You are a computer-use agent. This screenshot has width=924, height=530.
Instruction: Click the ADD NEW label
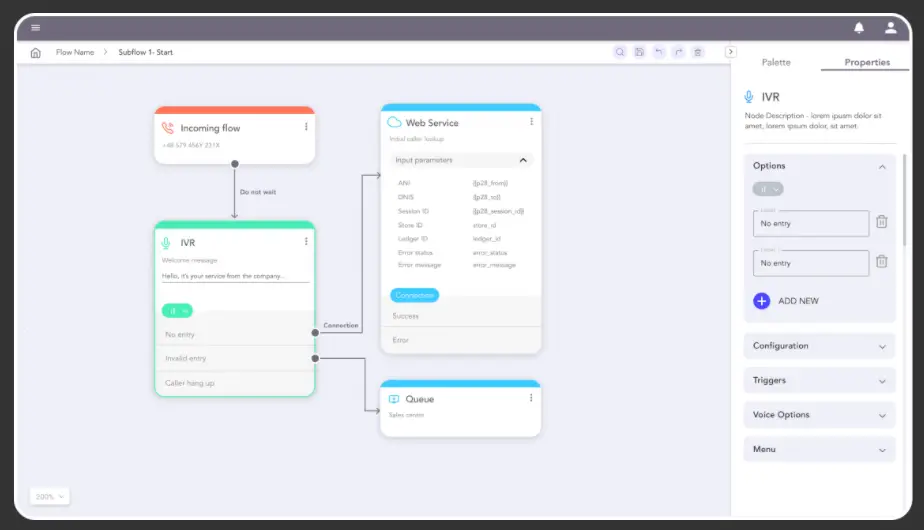798,301
